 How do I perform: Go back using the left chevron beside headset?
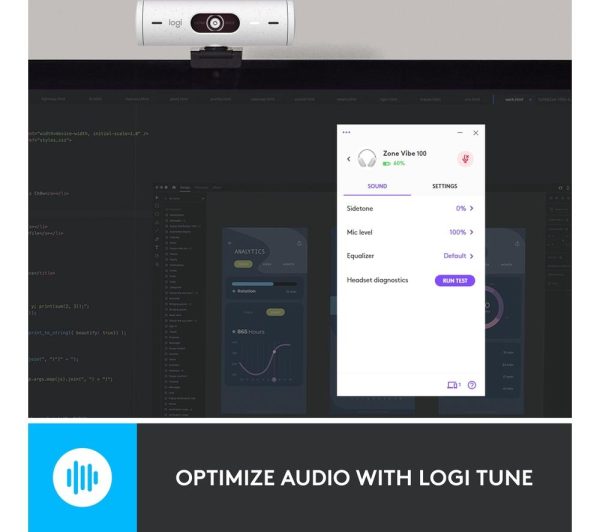[349, 159]
